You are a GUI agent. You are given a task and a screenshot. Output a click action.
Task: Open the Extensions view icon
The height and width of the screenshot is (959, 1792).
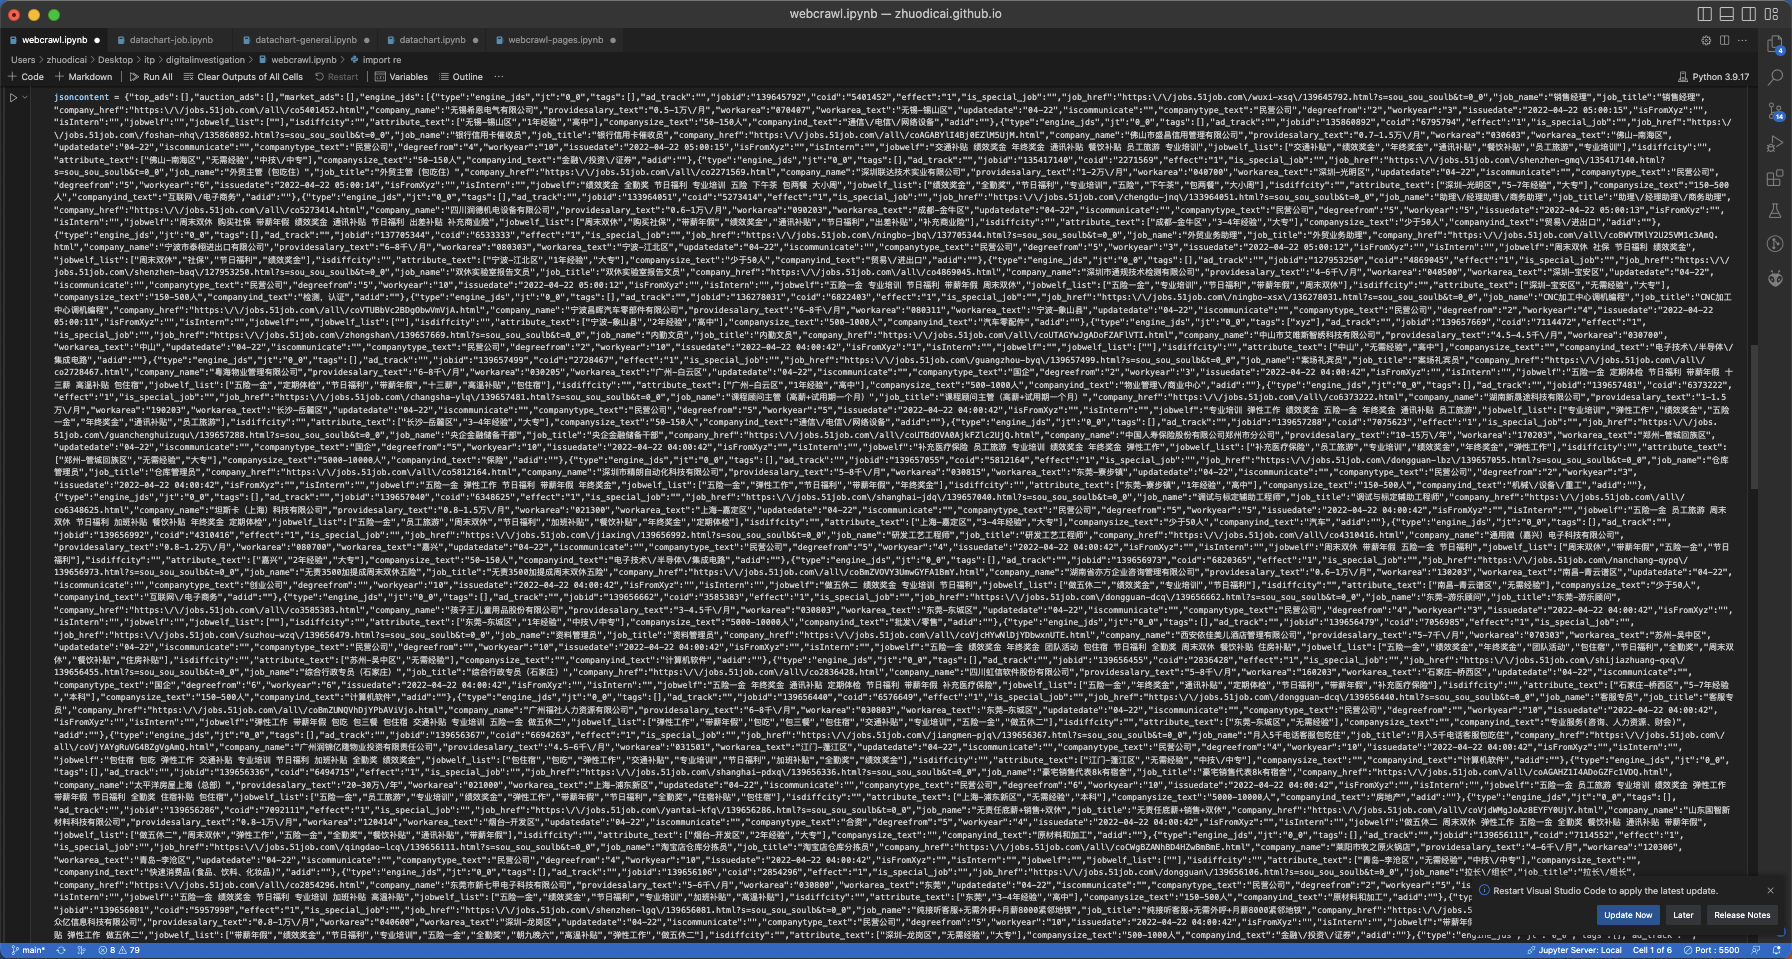(x=1775, y=178)
